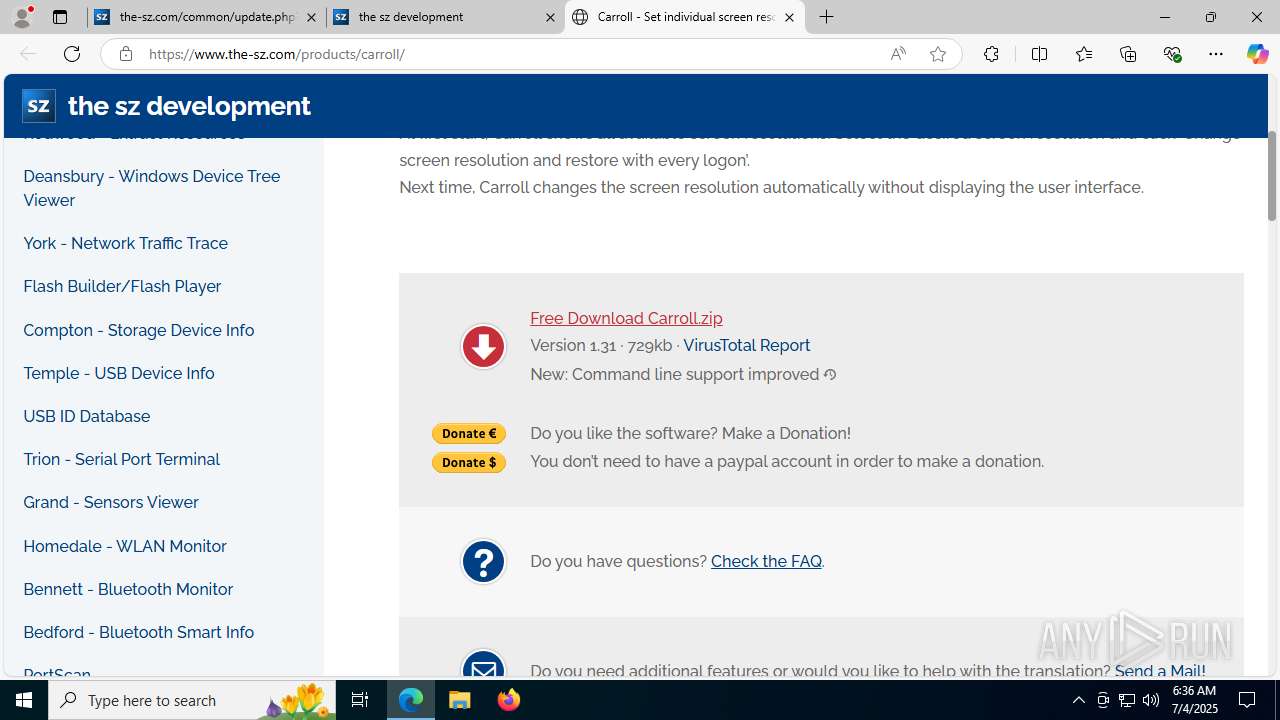This screenshot has width=1280, height=720.
Task: Open Microsoft Edge taskbar icon
Action: (x=411, y=700)
